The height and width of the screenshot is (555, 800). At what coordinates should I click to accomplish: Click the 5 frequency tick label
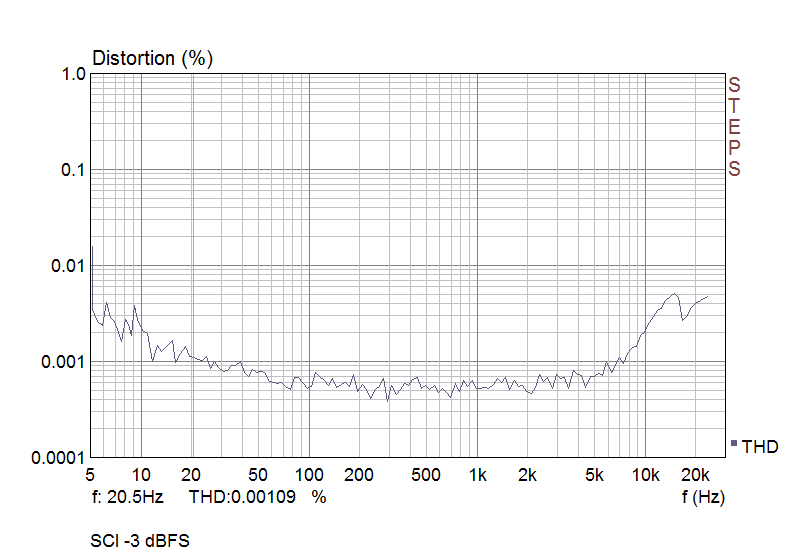pos(90,475)
